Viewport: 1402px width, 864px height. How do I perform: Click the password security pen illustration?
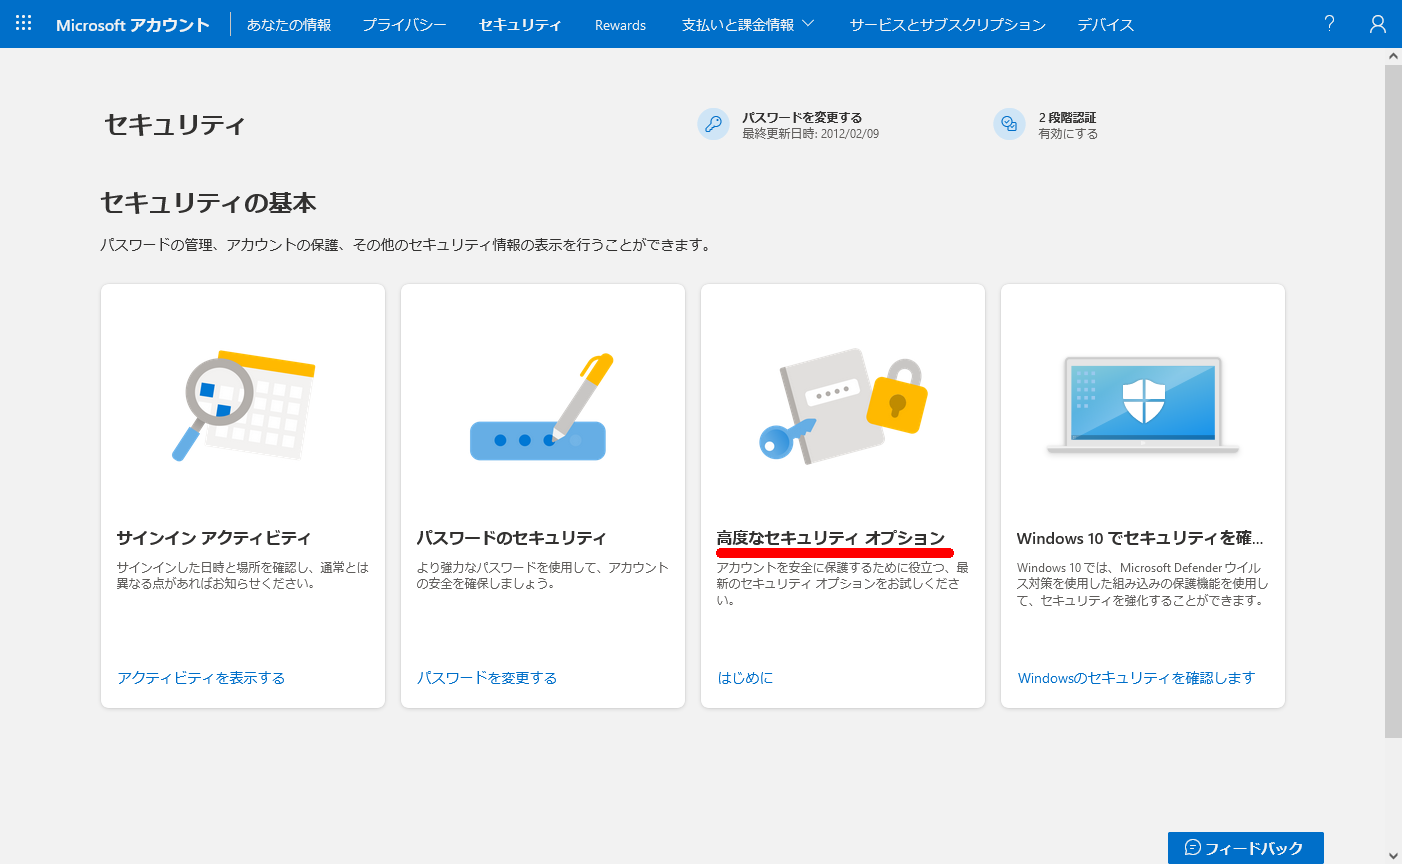[541, 407]
